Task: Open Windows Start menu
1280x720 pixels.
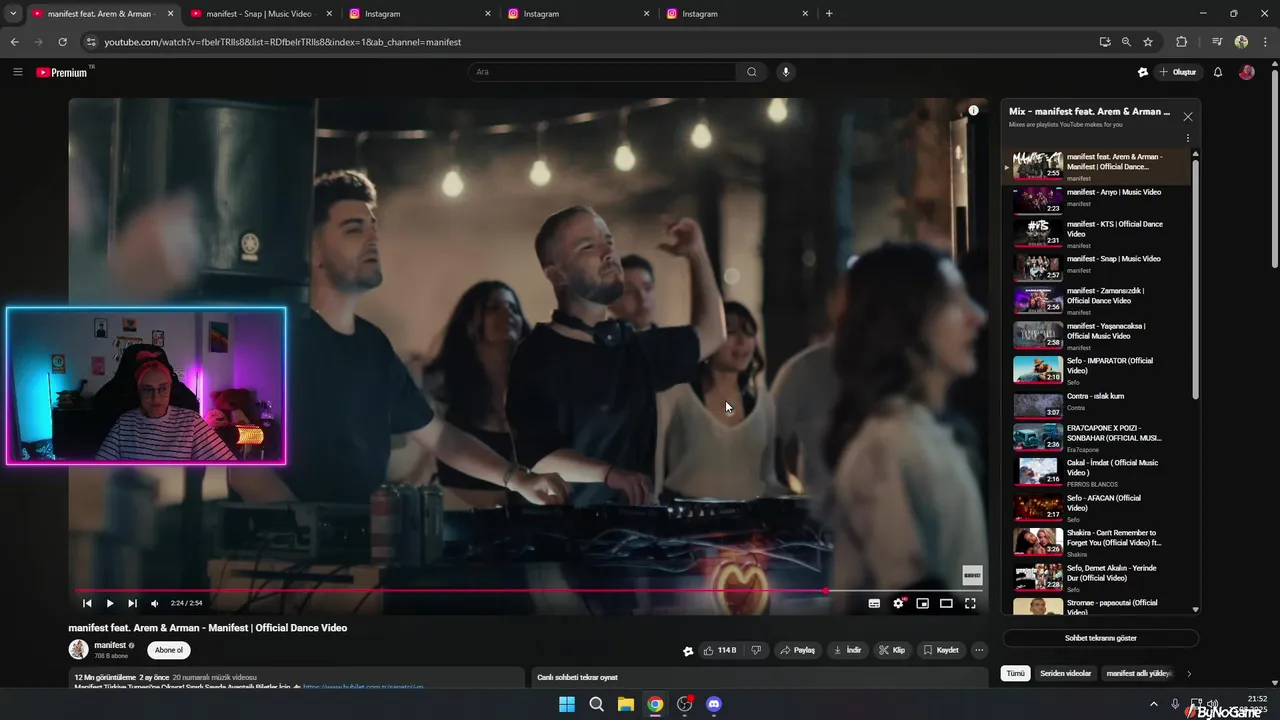Action: click(567, 704)
